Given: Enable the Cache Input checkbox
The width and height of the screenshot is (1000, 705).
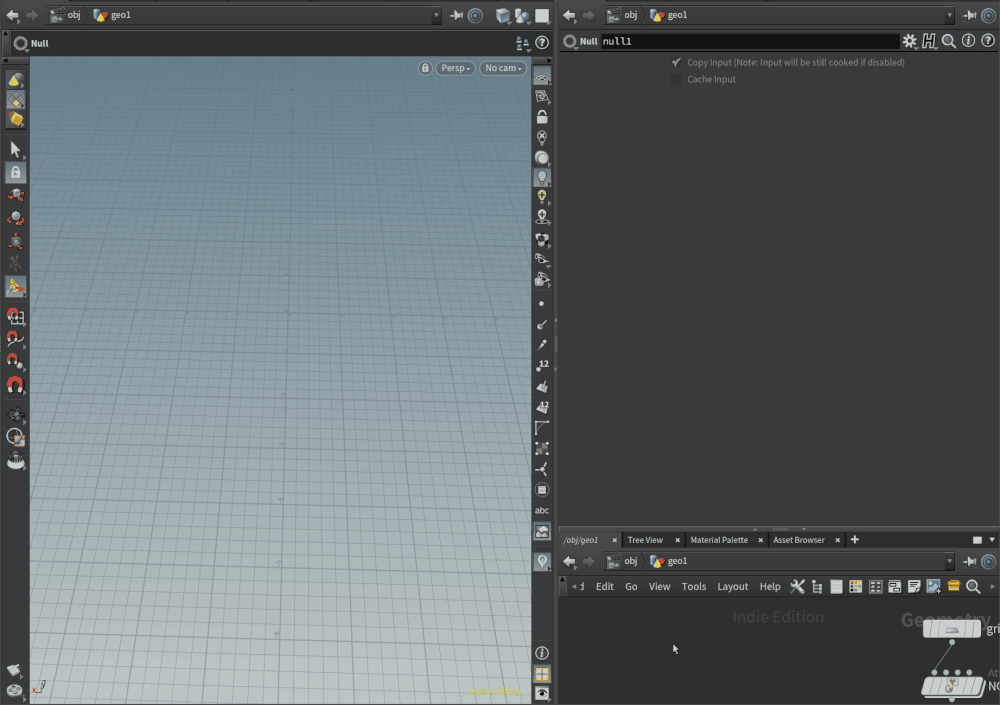Looking at the screenshot, I should tap(676, 79).
